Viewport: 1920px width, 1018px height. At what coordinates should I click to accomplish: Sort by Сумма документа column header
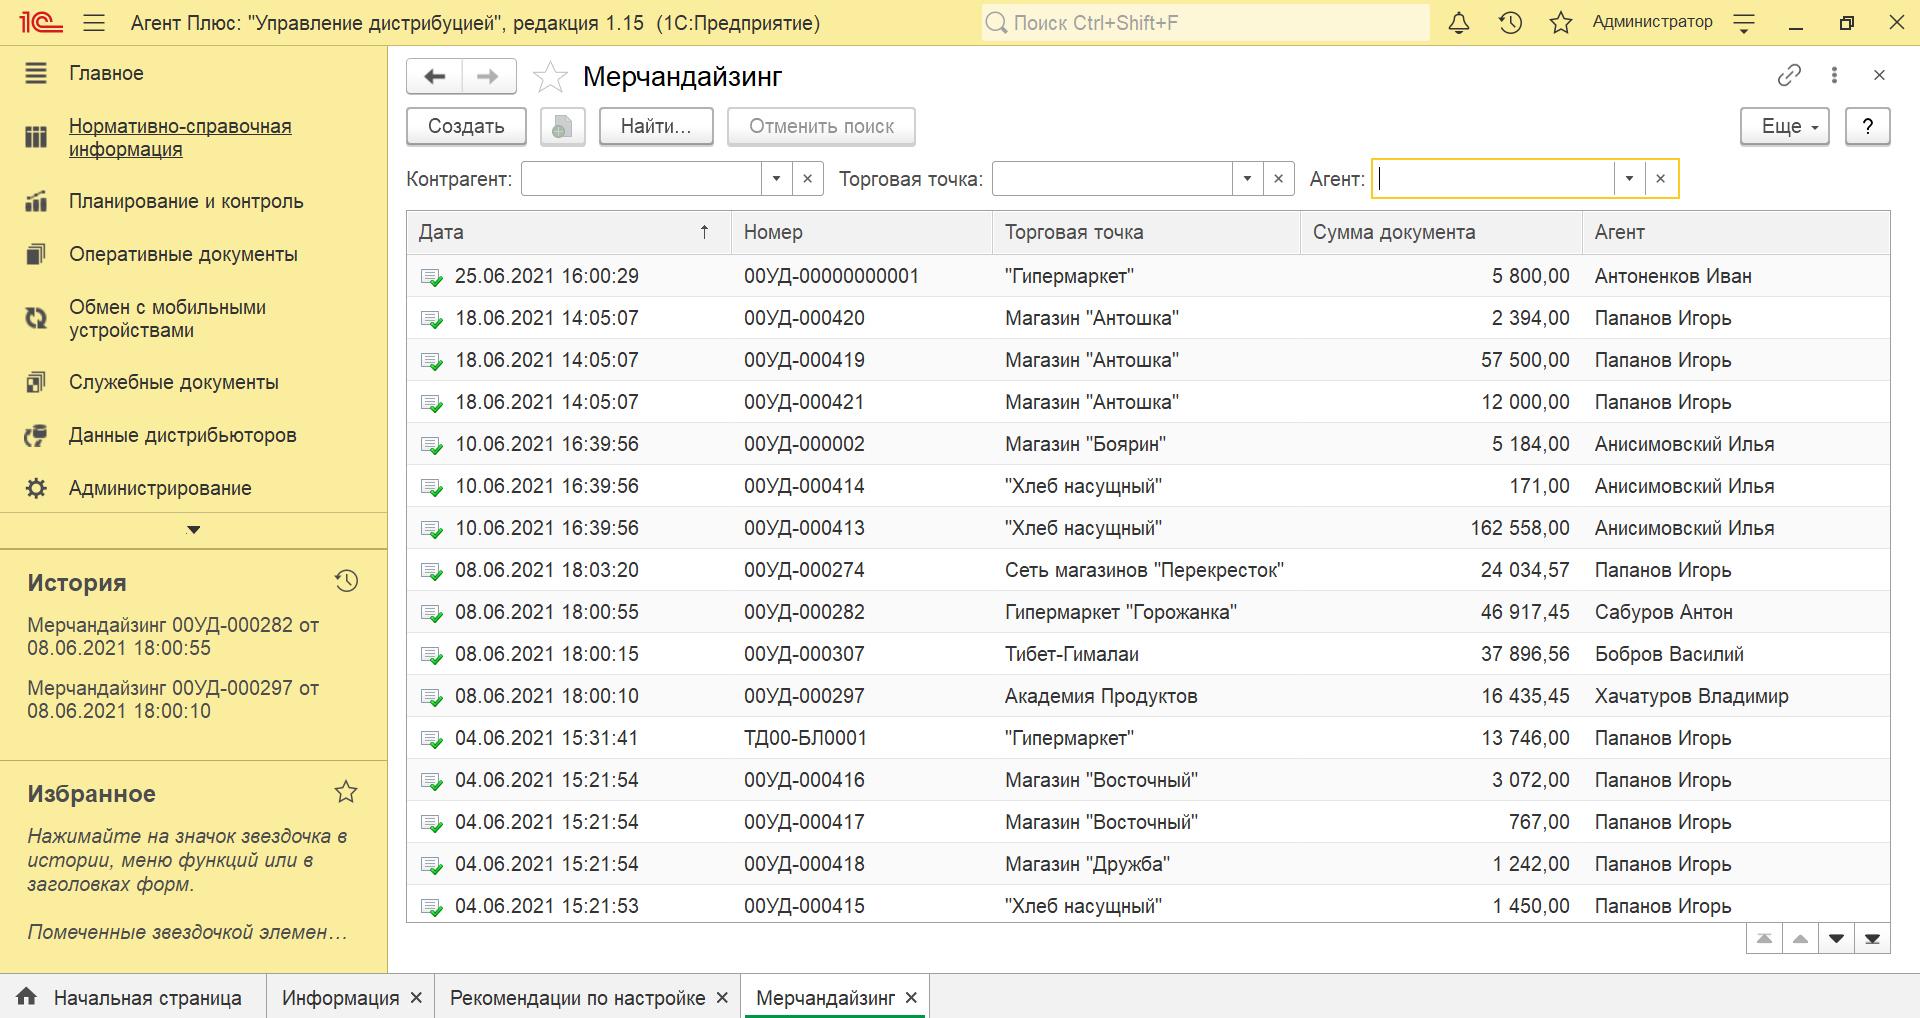point(1441,232)
